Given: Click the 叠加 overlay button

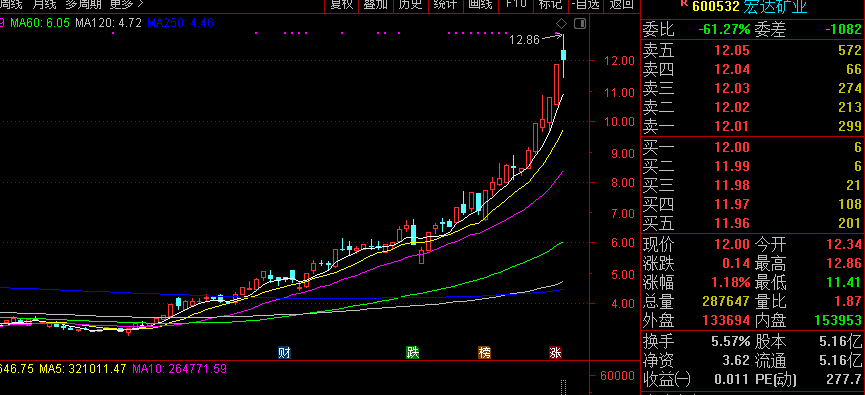Looking at the screenshot, I should (x=375, y=4).
